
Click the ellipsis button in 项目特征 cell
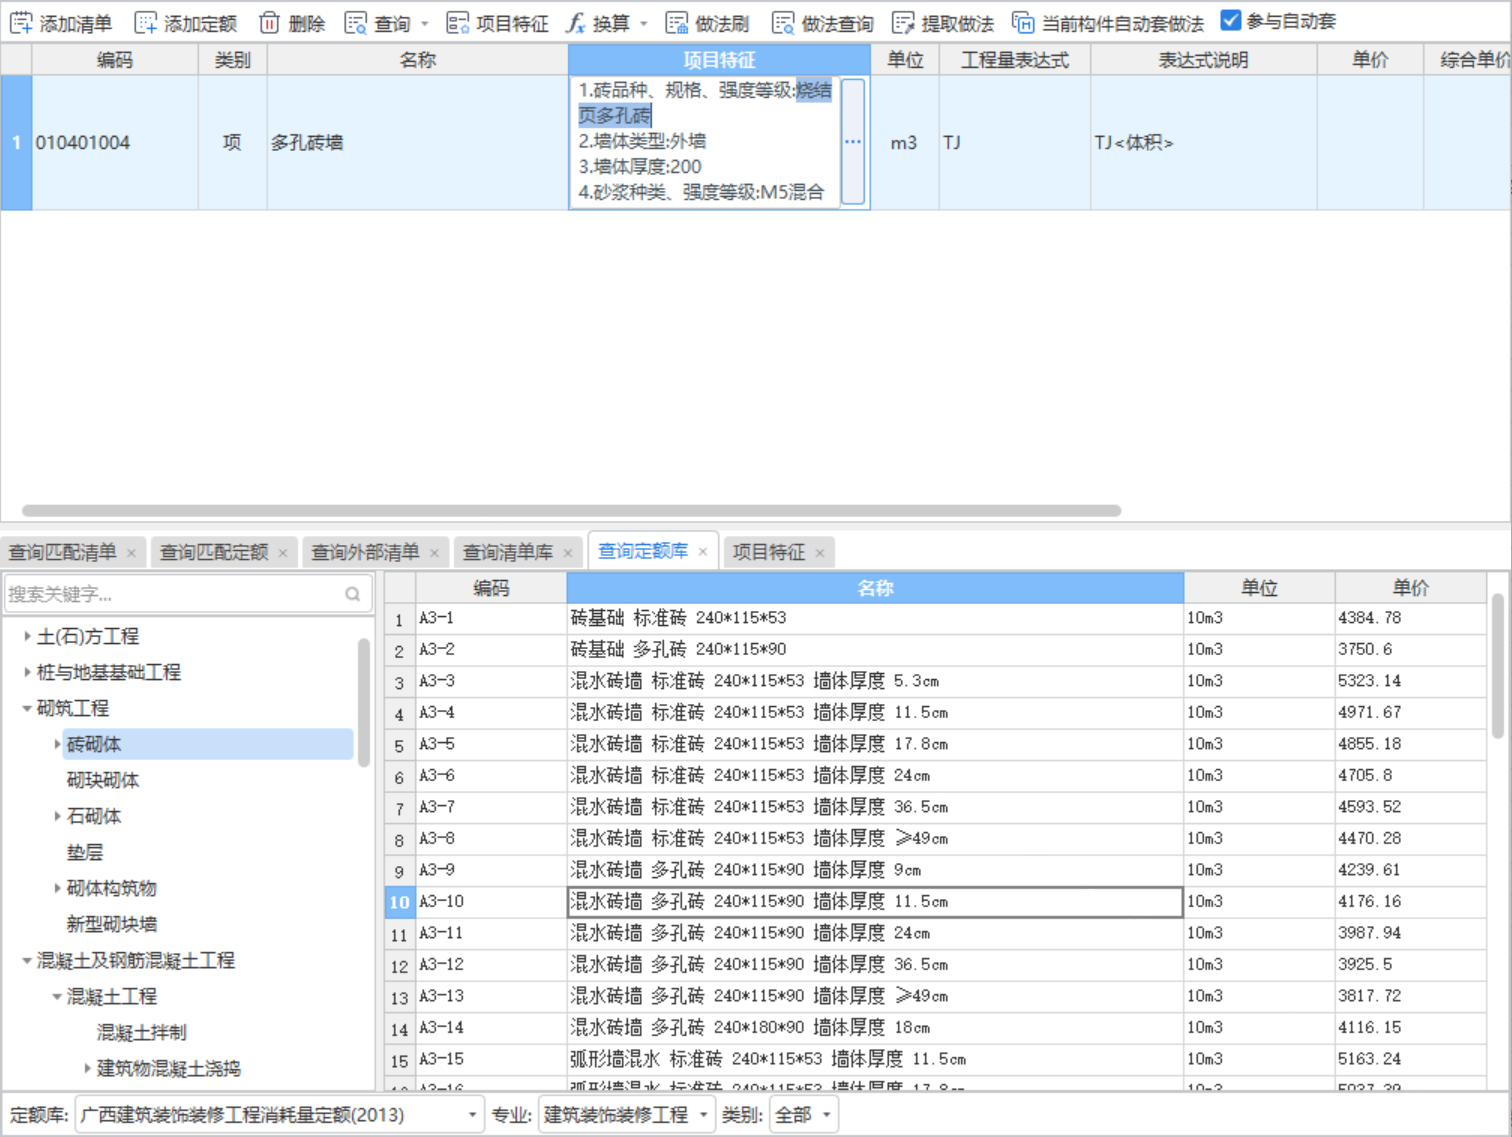[x=853, y=142]
